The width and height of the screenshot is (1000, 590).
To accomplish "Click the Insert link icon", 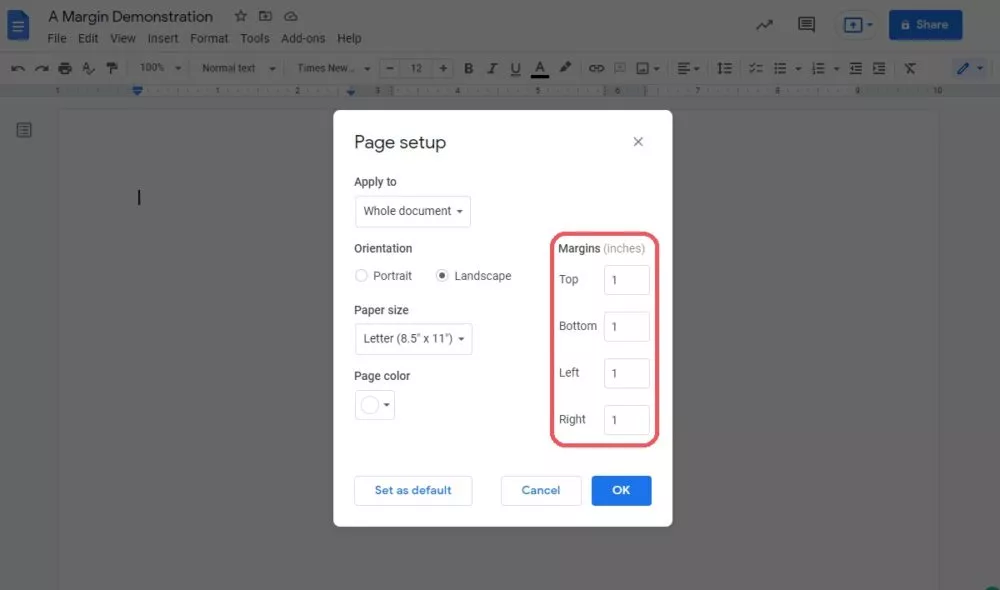I will click(596, 68).
